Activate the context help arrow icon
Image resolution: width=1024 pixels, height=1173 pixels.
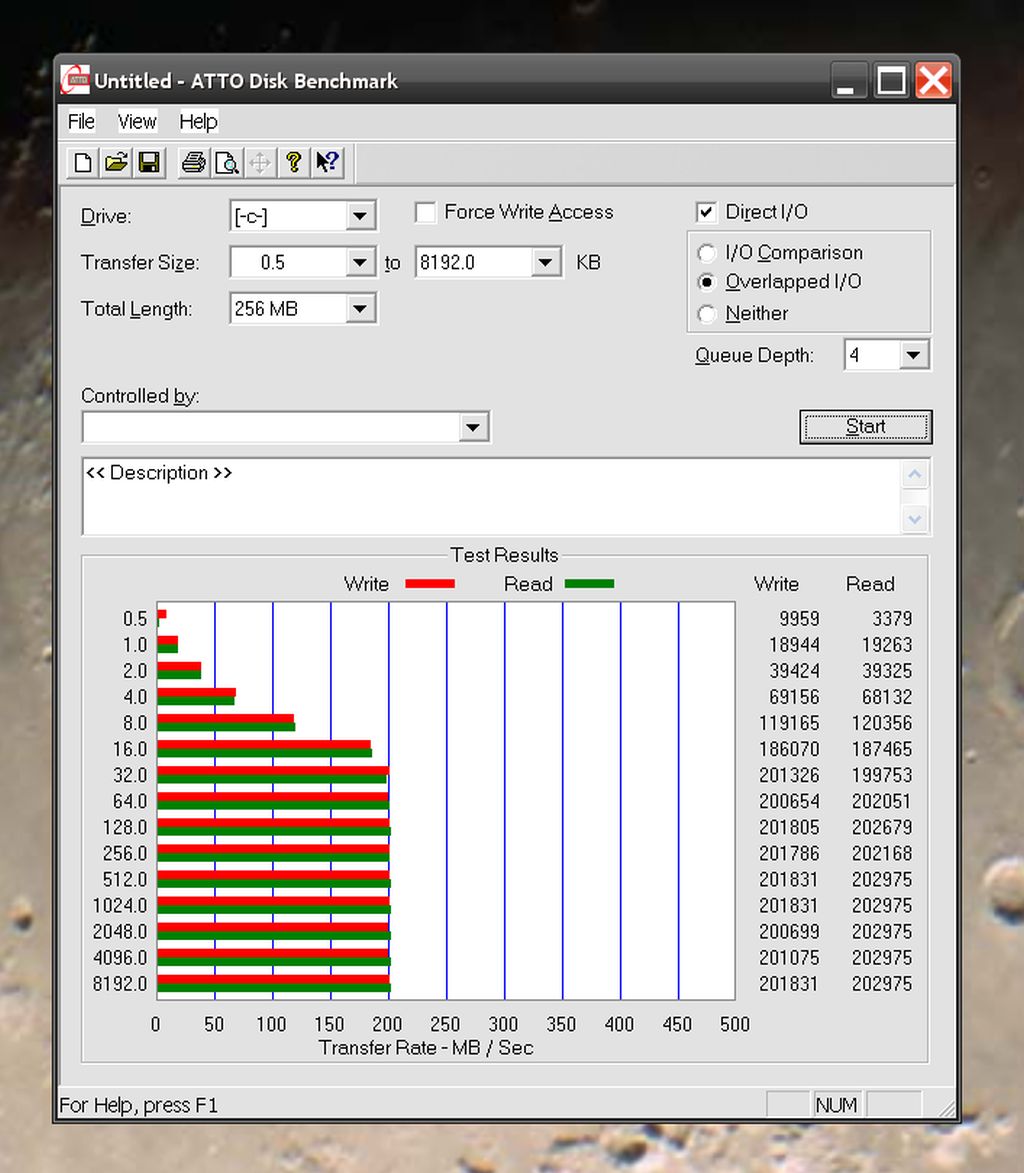[x=327, y=162]
